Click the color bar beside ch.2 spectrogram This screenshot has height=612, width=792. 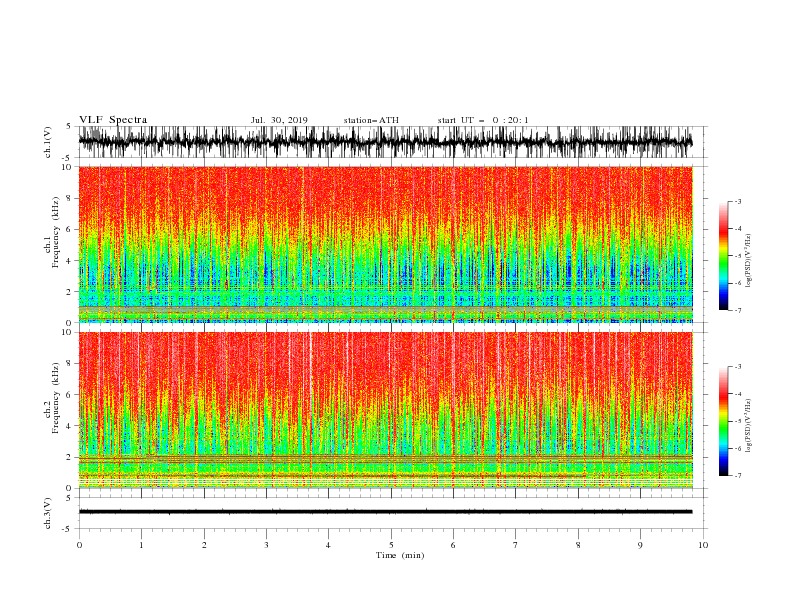pos(724,421)
